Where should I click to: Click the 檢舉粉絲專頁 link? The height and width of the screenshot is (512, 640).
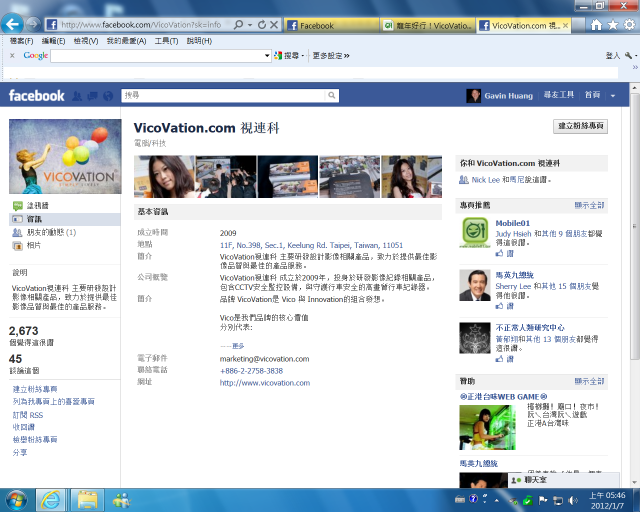pyautogui.click(x=35, y=440)
